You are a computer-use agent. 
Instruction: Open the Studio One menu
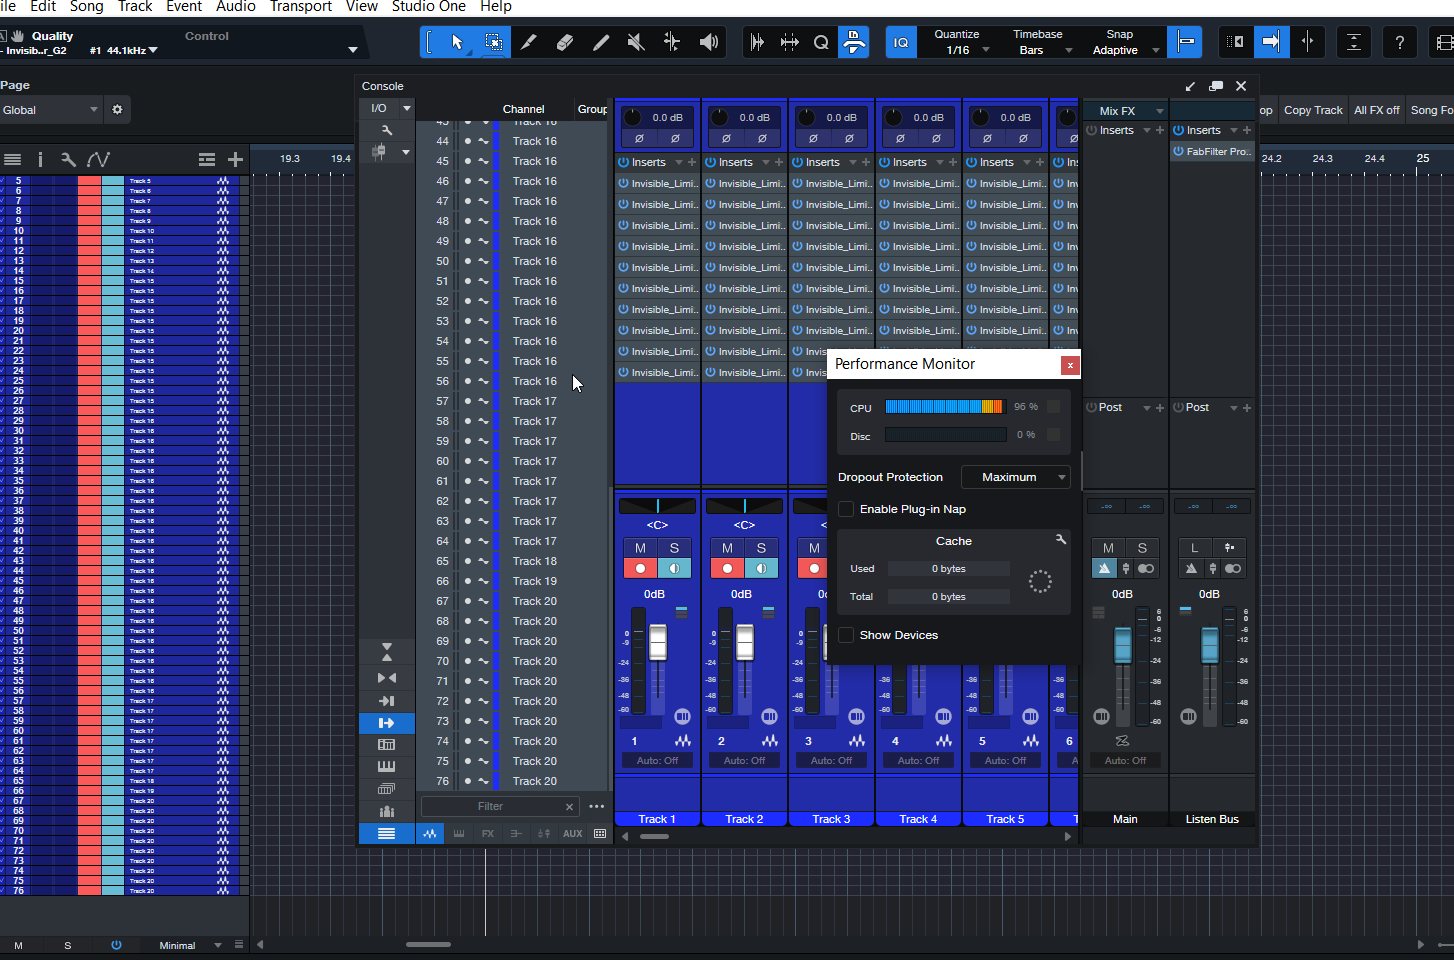429,7
